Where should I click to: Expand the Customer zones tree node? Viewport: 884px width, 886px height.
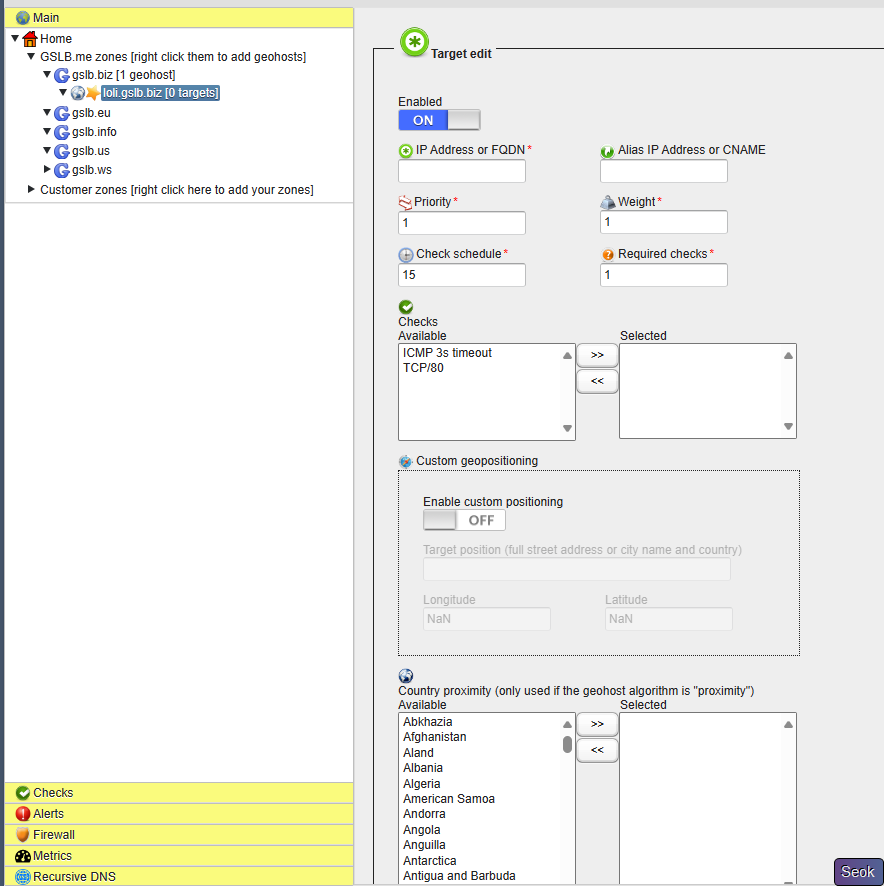coord(31,189)
